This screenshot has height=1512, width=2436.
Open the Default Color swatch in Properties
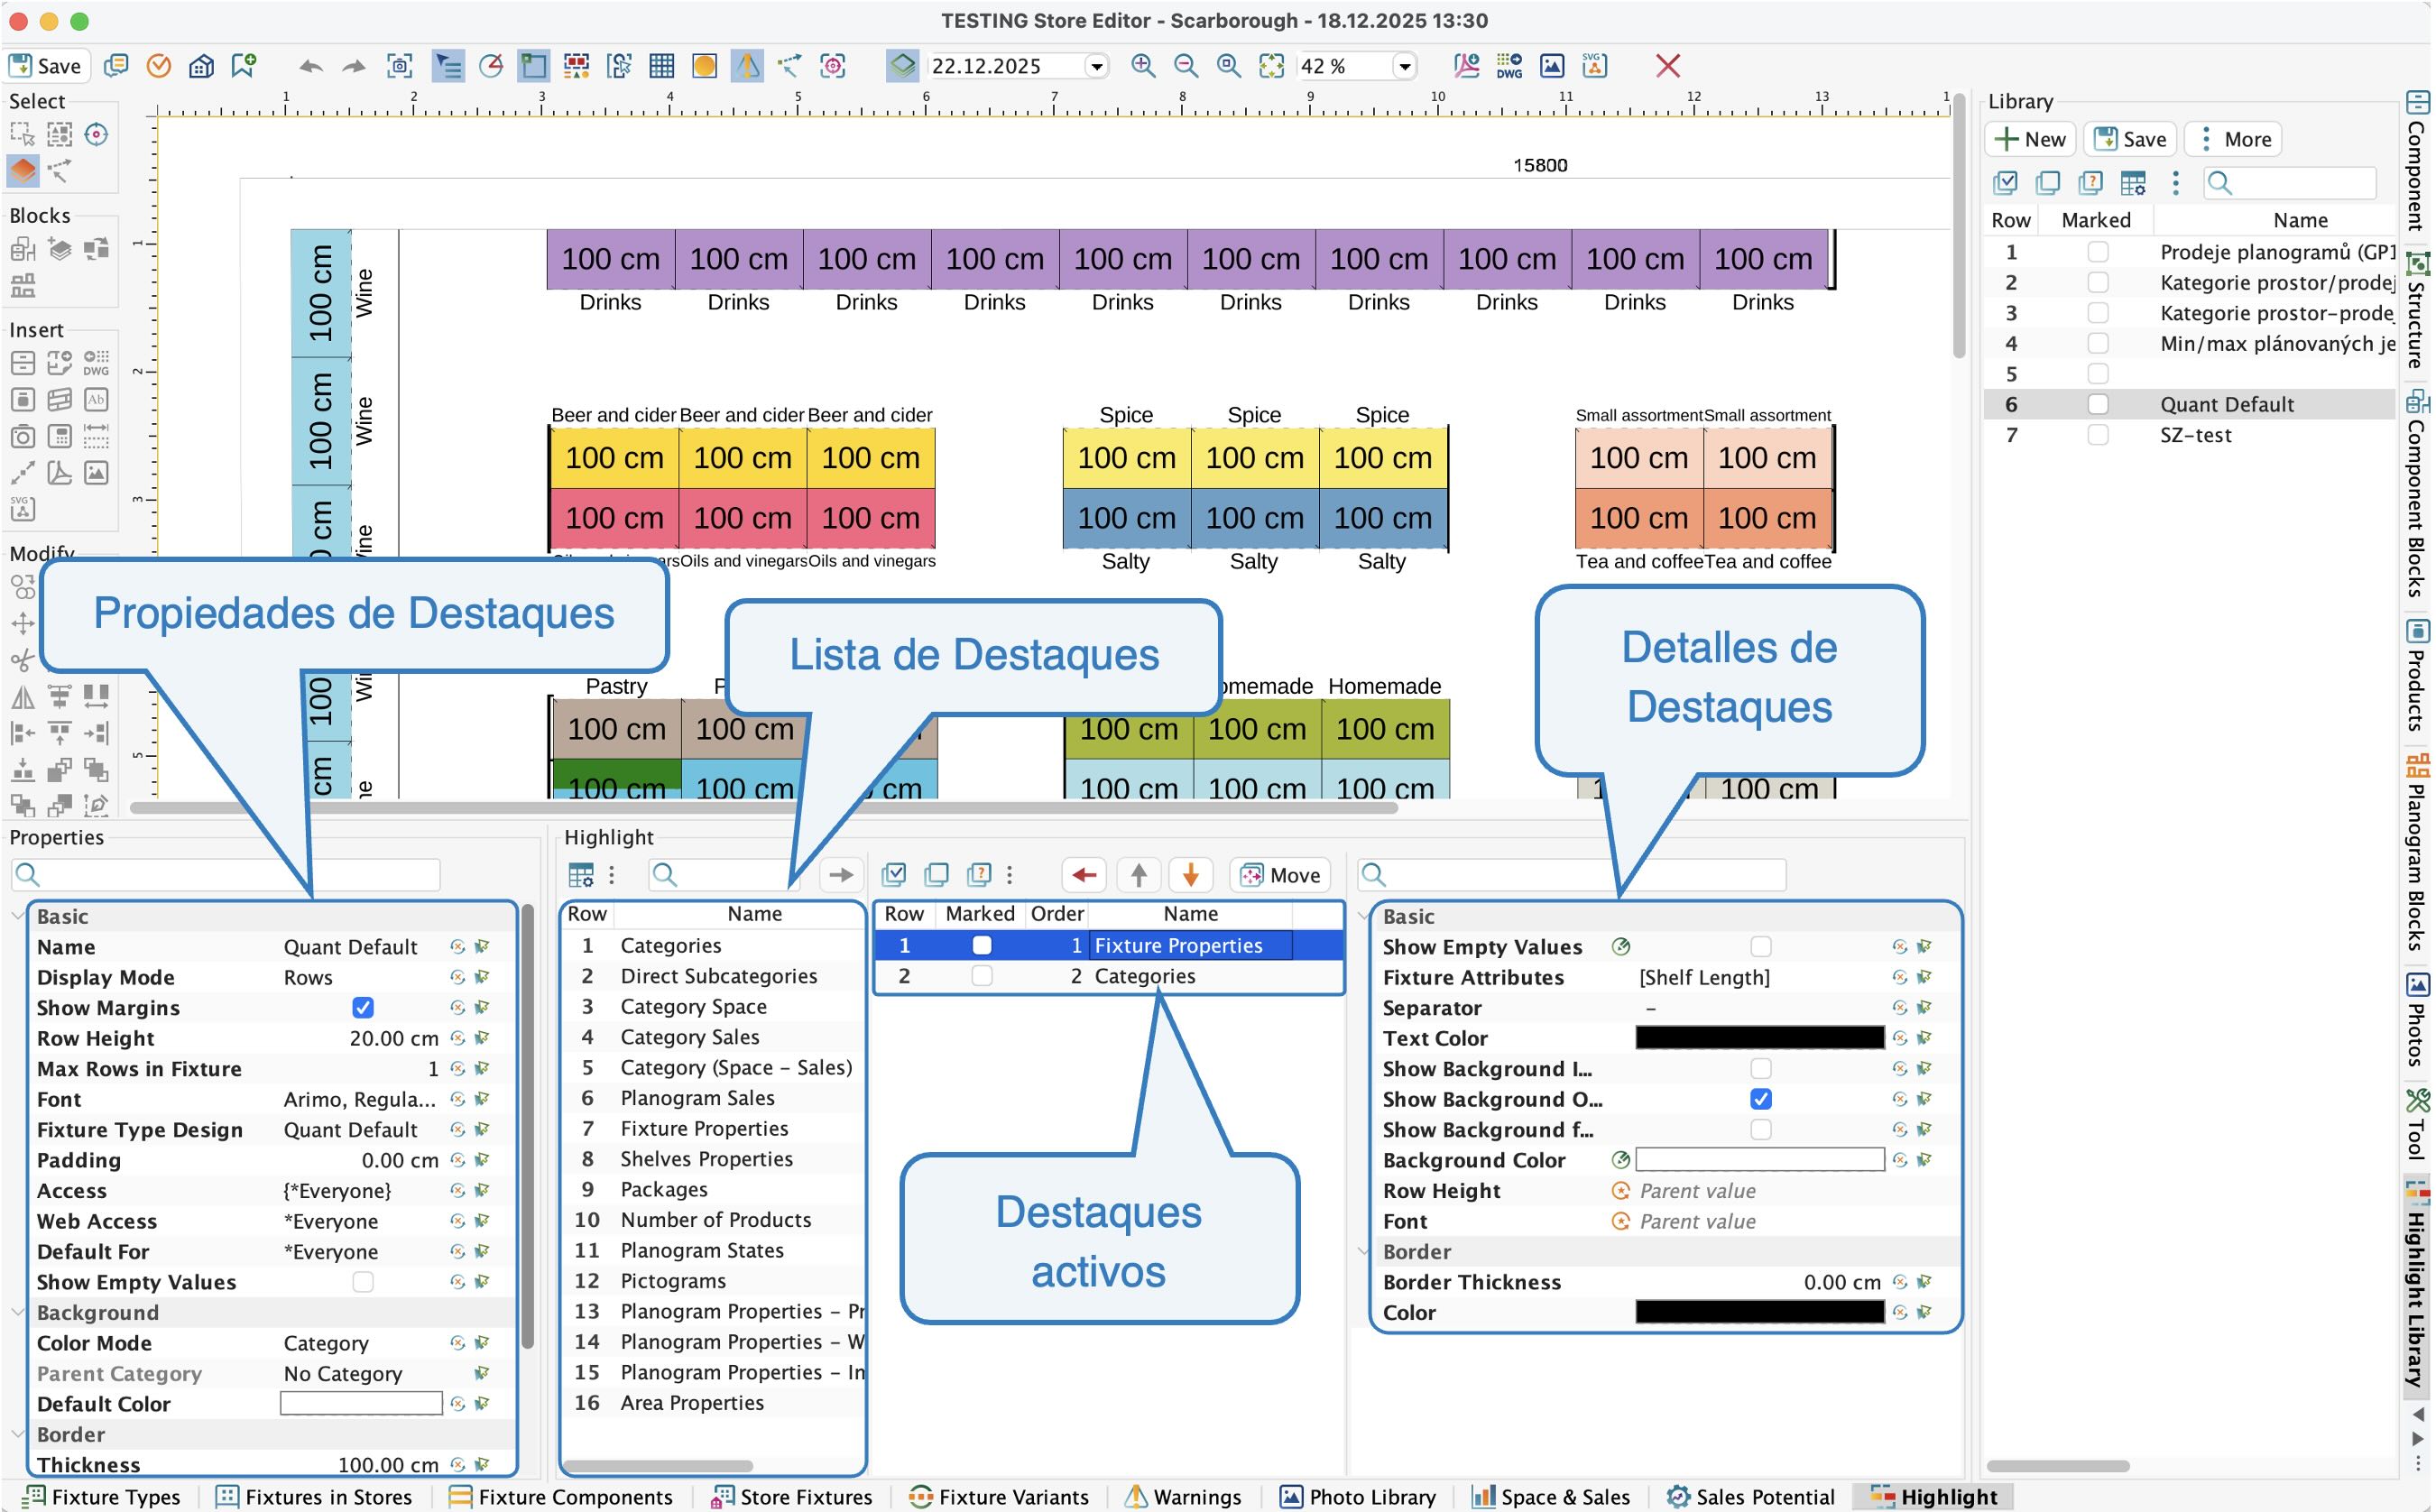click(361, 1404)
